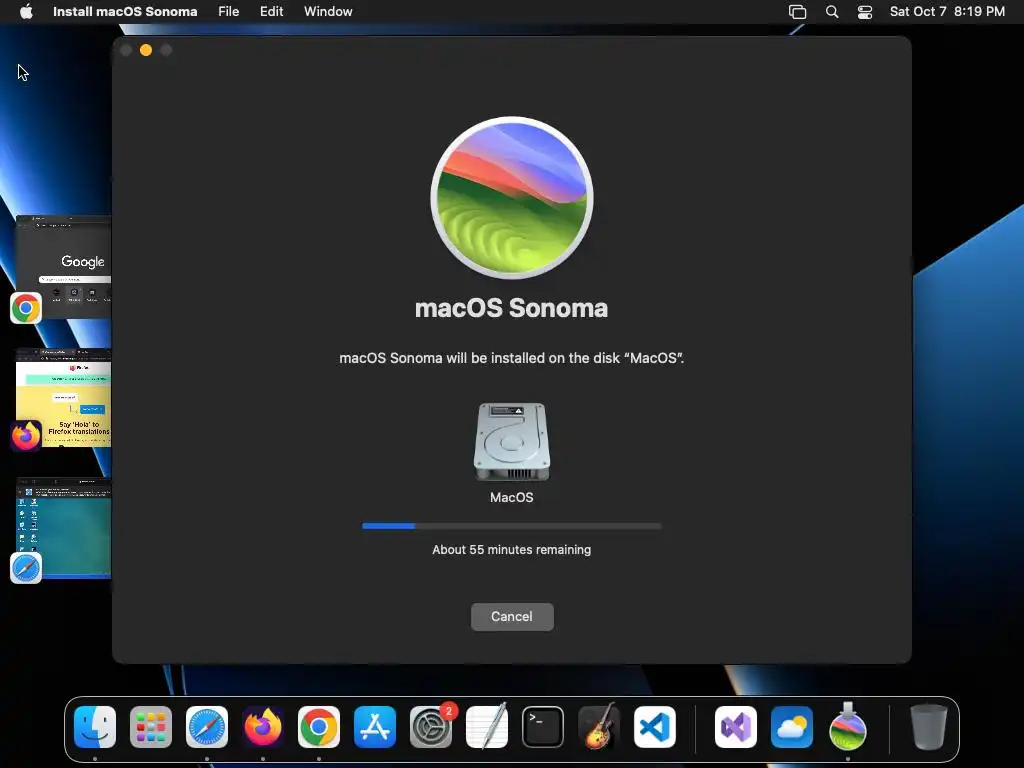Open Weather app from the Dock
This screenshot has width=1024, height=768.
click(792, 727)
